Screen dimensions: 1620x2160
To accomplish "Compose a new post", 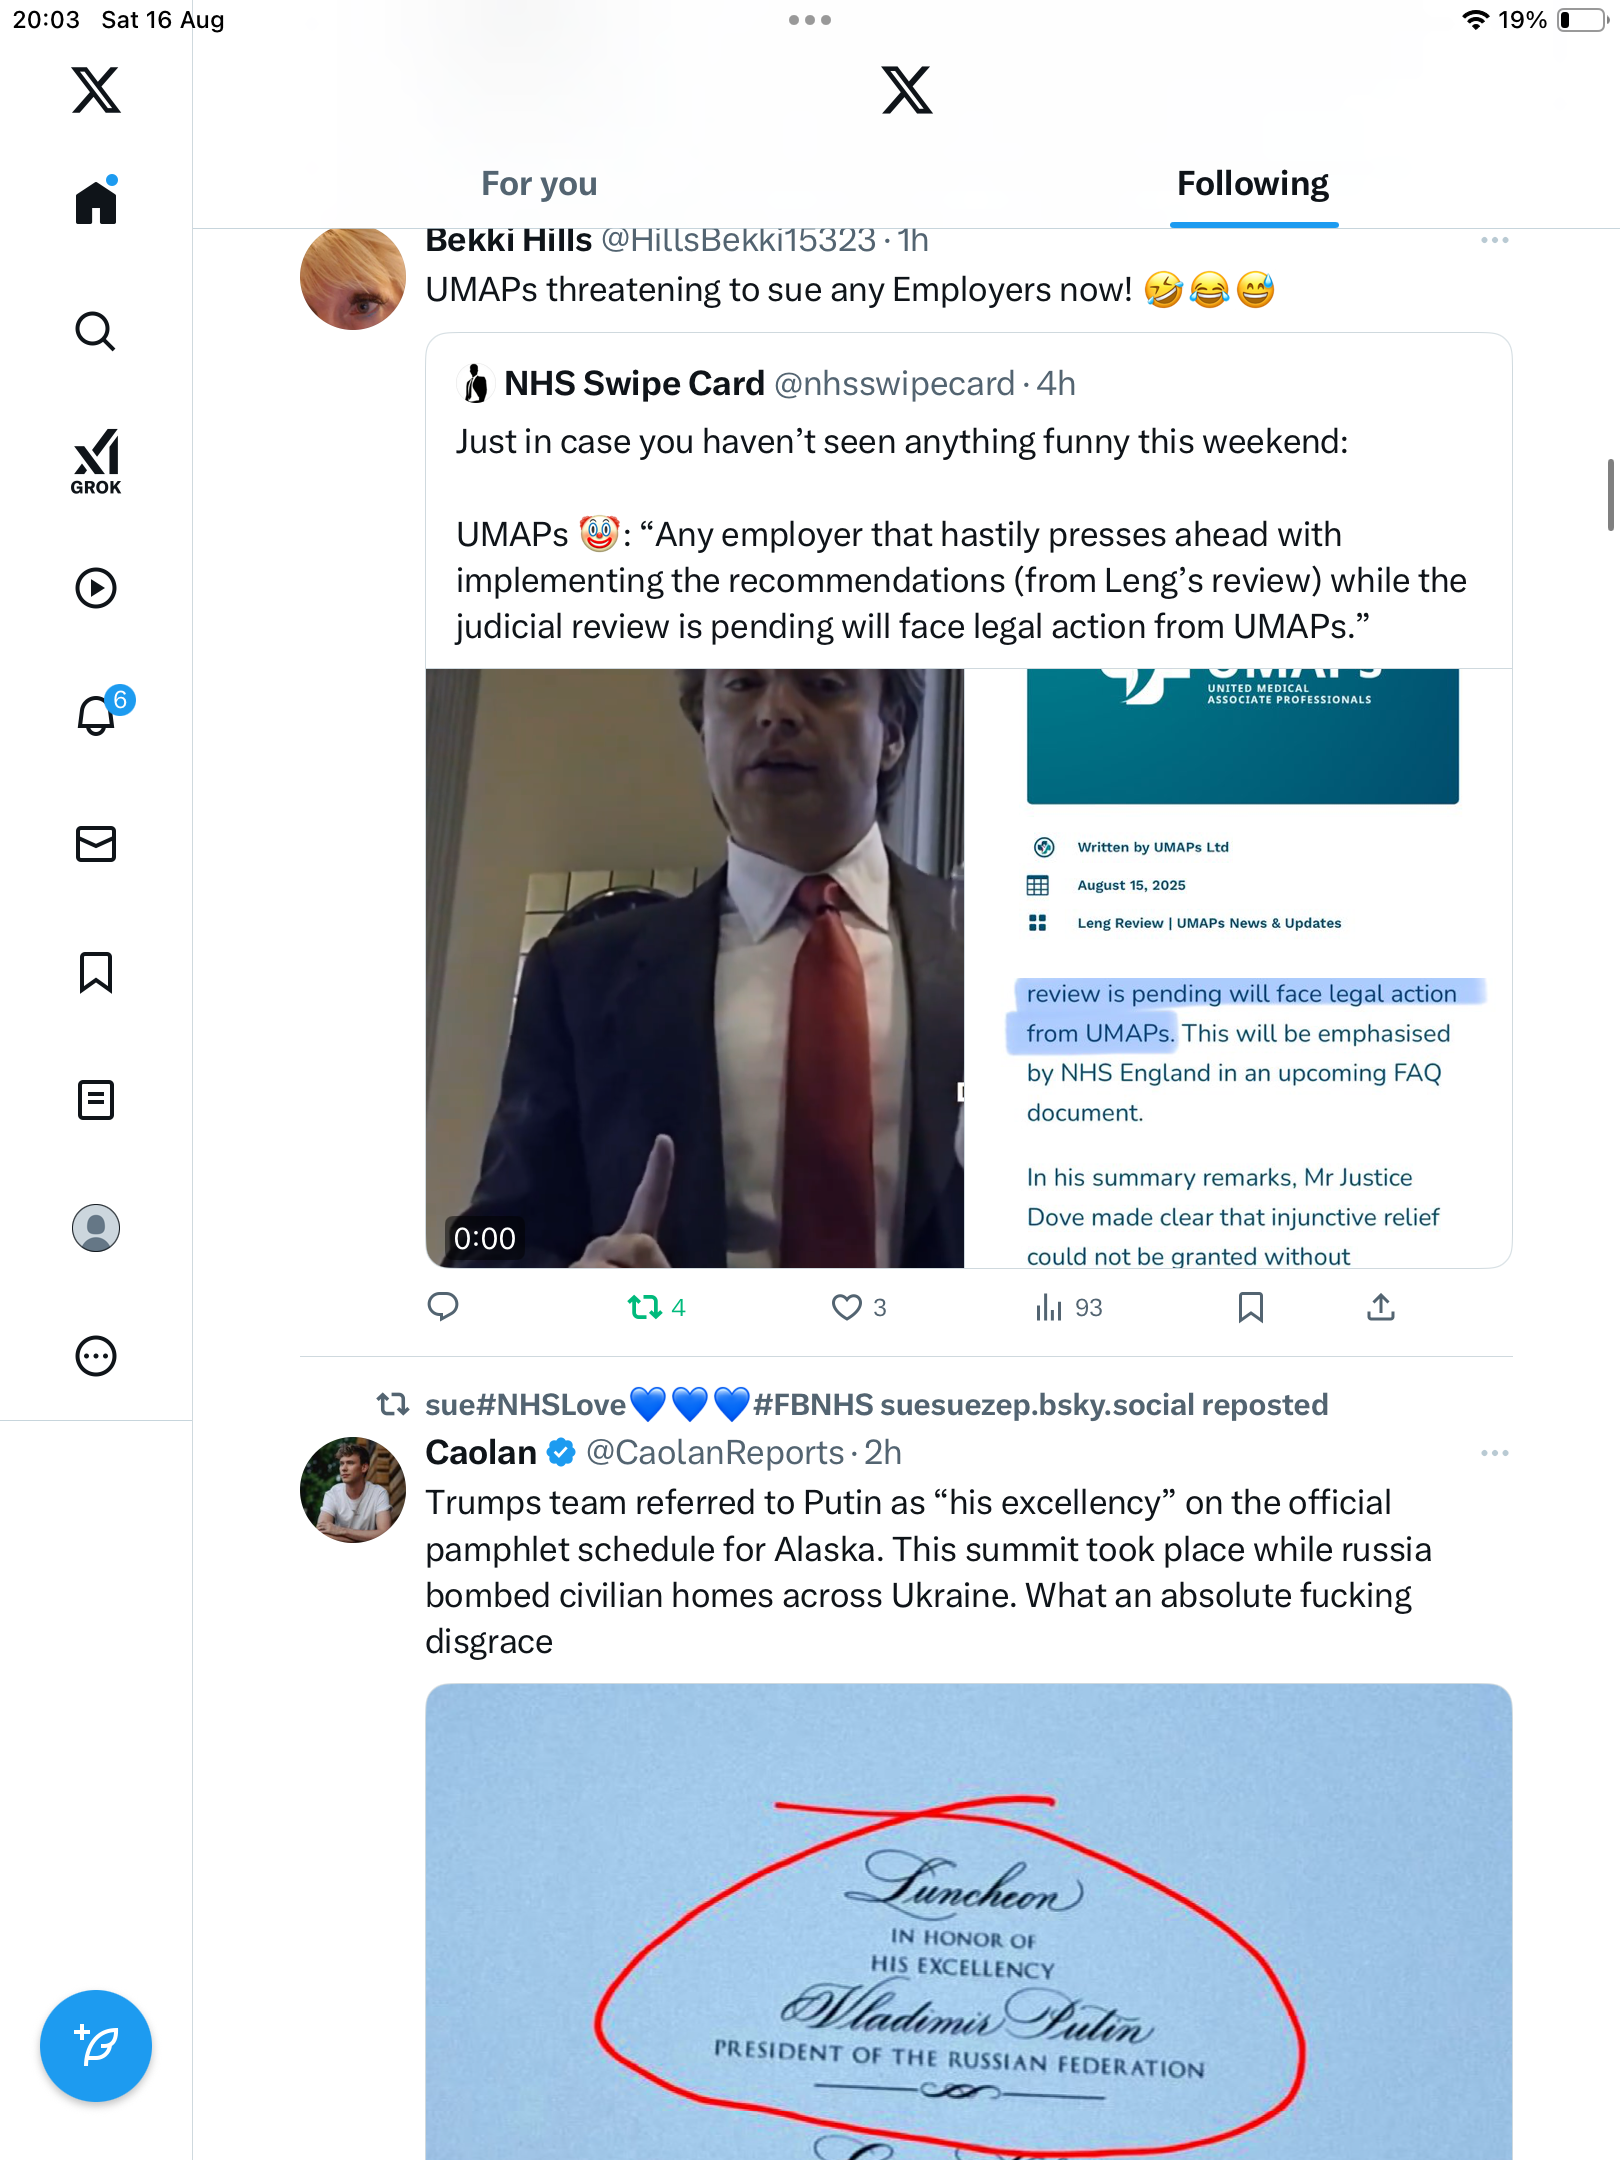I will coord(96,2046).
